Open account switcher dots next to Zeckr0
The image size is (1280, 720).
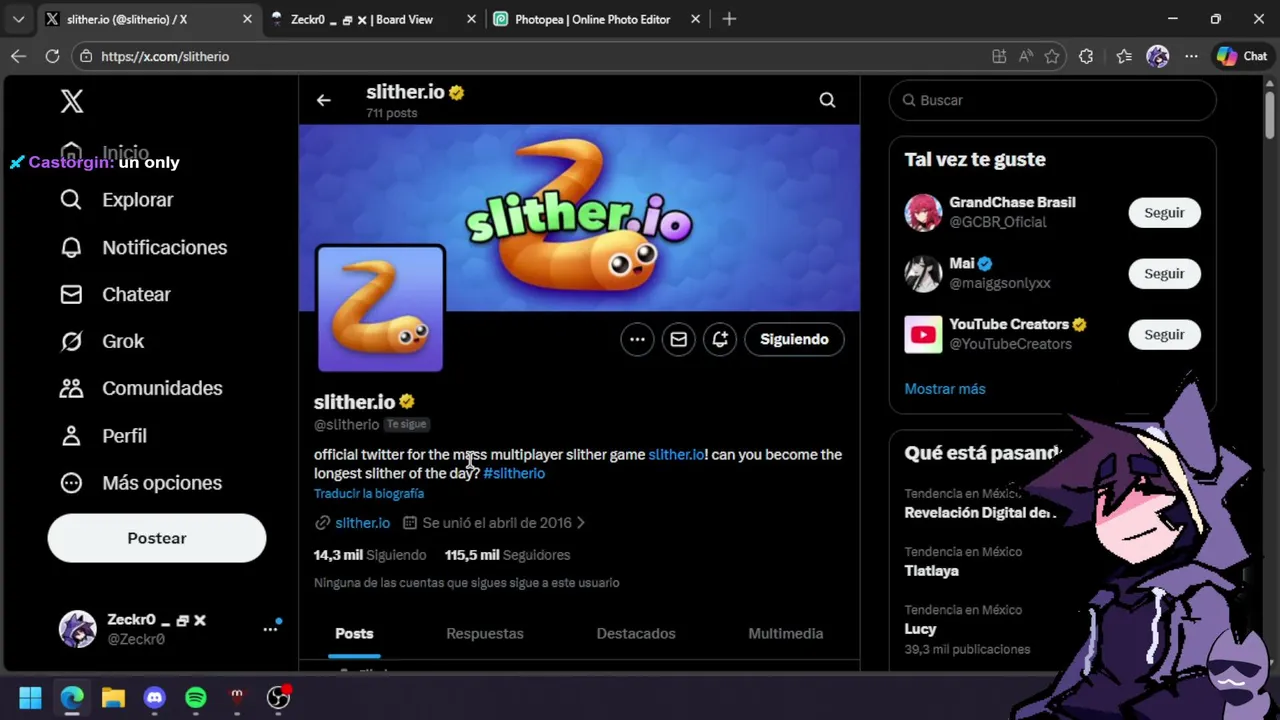[x=270, y=629]
